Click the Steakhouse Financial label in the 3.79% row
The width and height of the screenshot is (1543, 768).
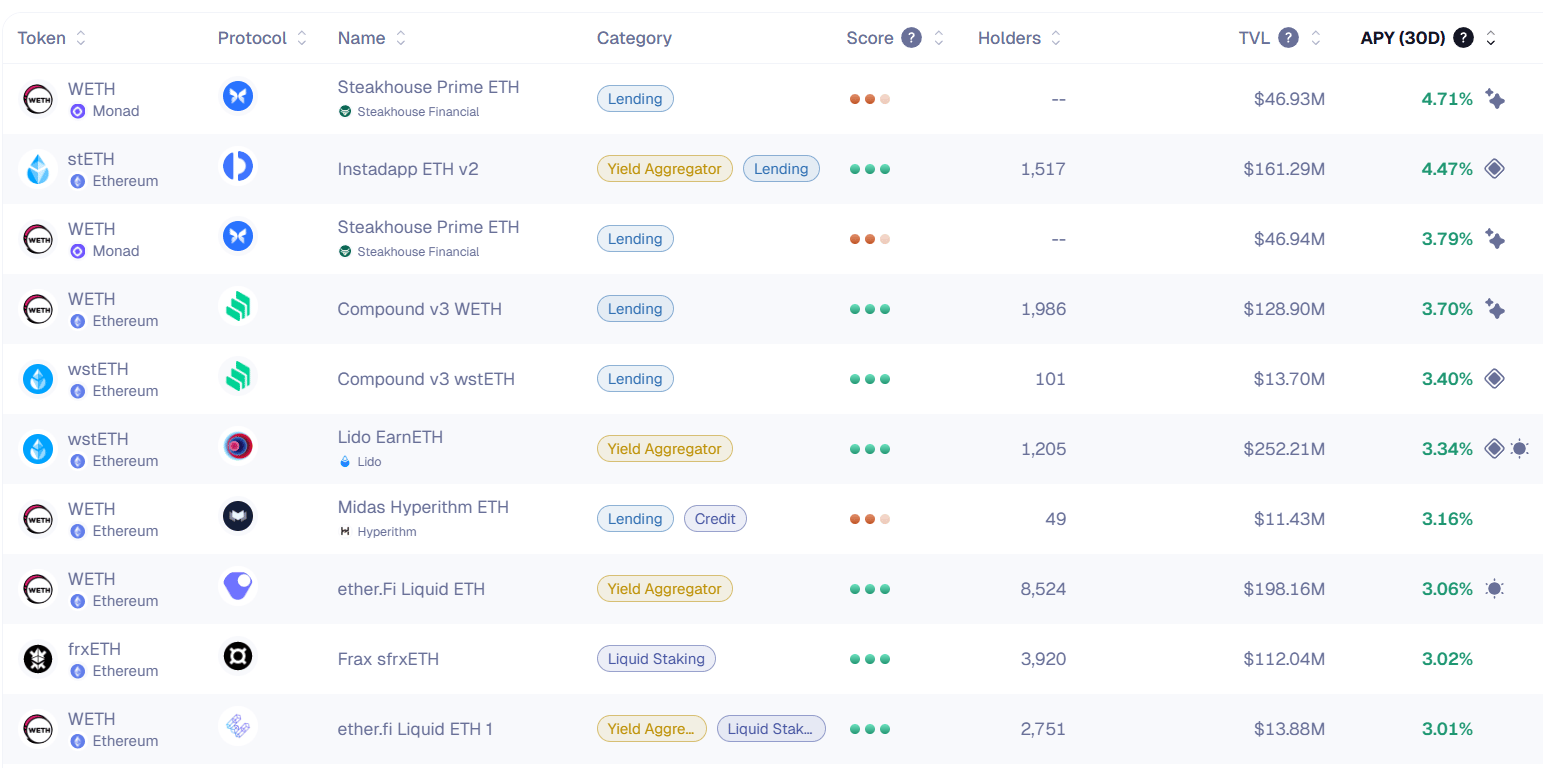[418, 252]
